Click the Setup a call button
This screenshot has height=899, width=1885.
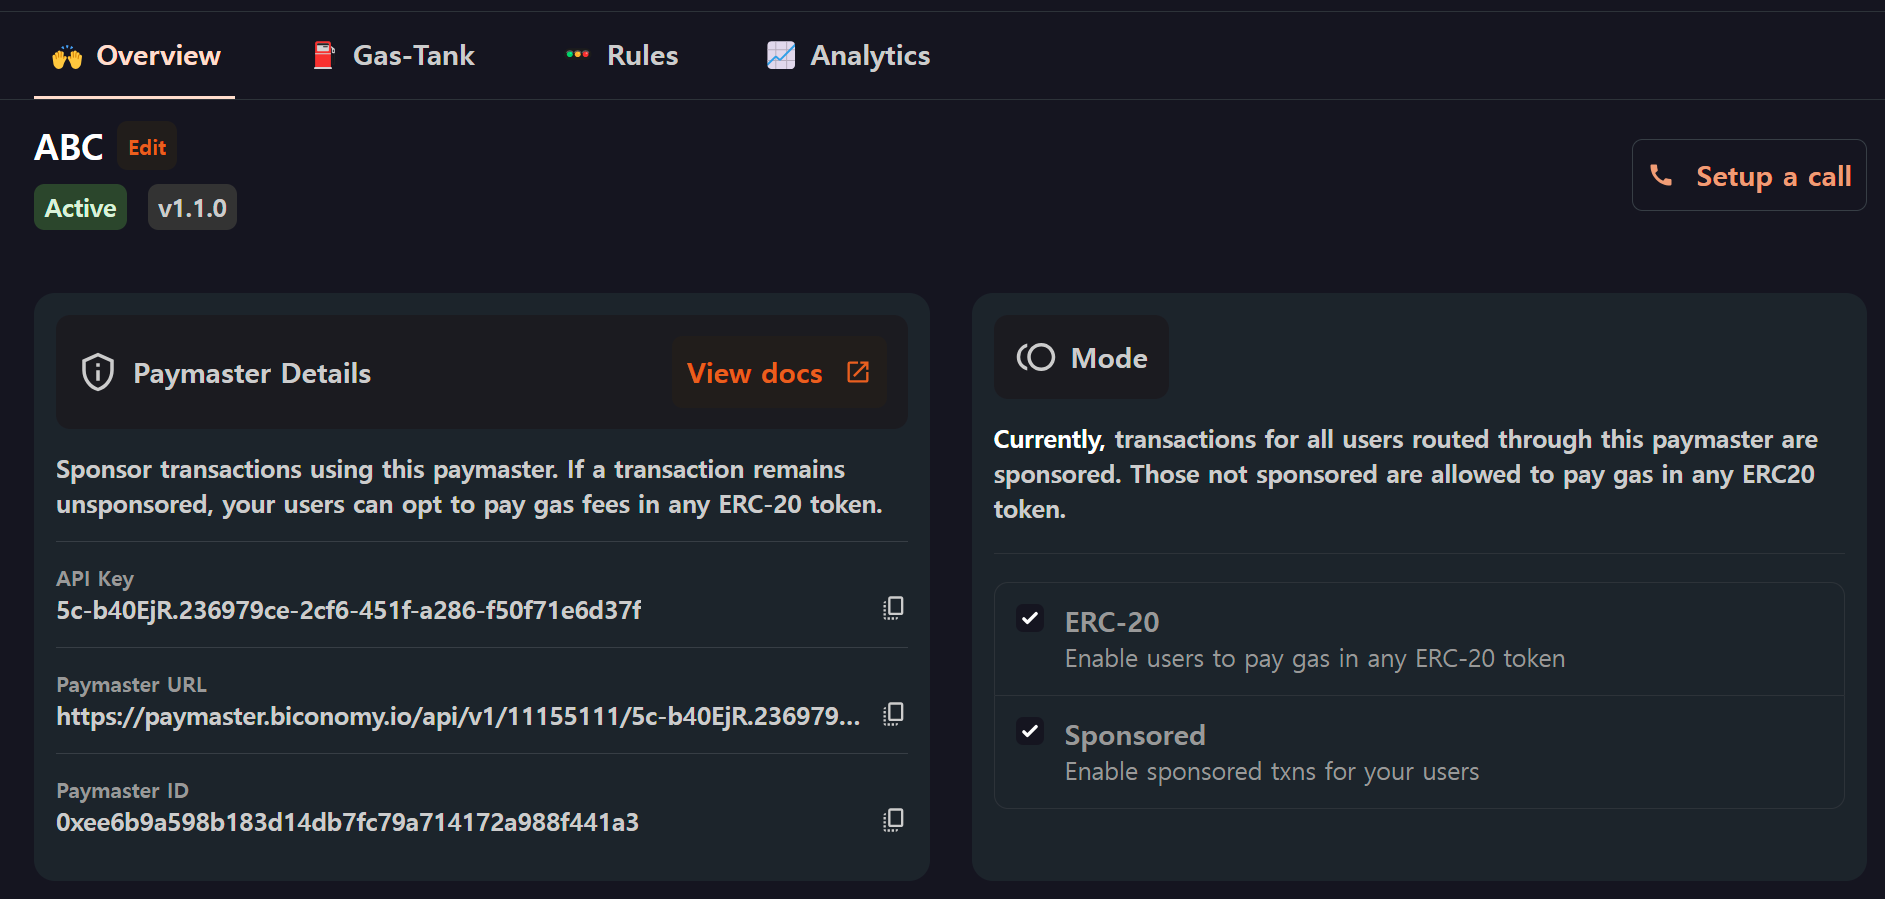click(x=1749, y=176)
